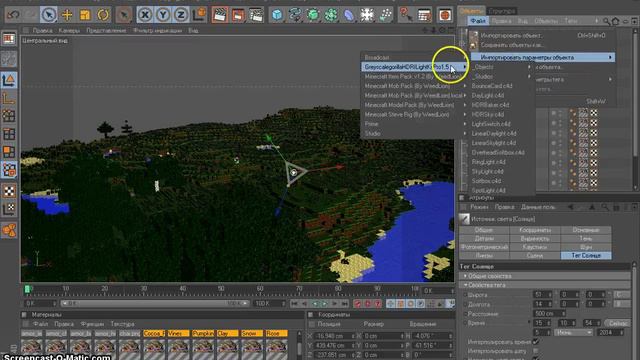
Task: Choose HDRISky.c4d from the submenu
Action: pyautogui.click(x=488, y=115)
